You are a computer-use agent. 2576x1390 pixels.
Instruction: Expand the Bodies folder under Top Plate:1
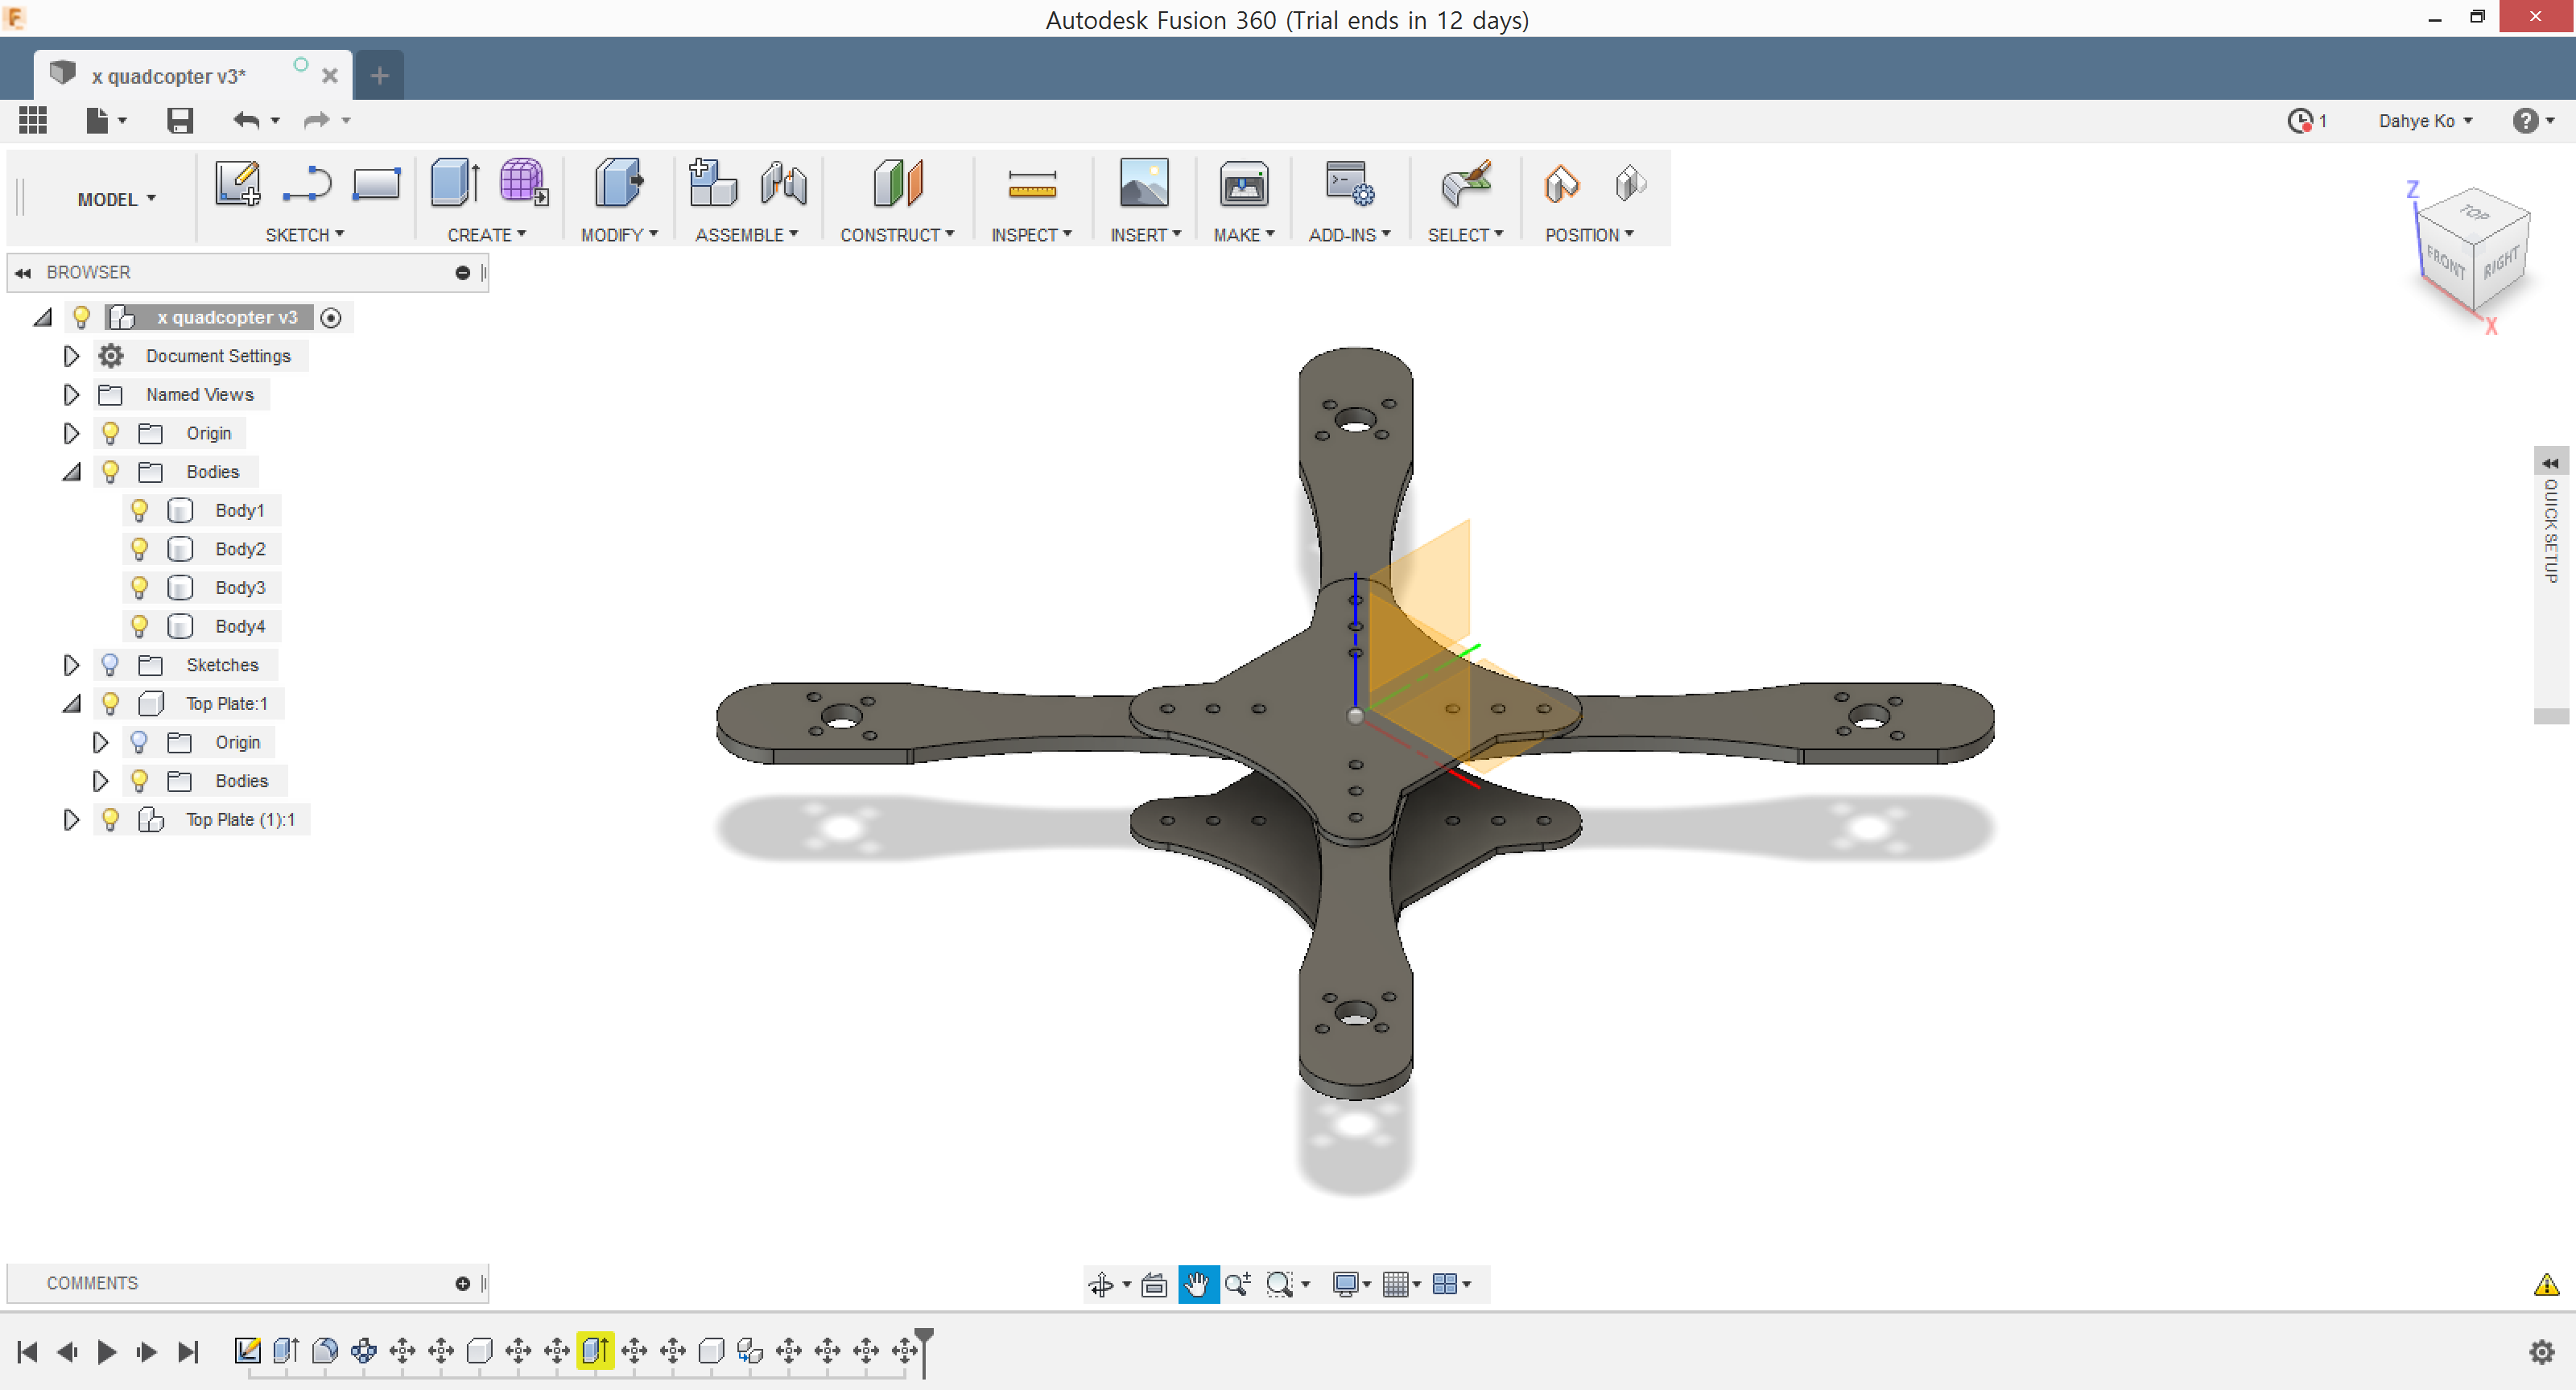click(x=97, y=781)
